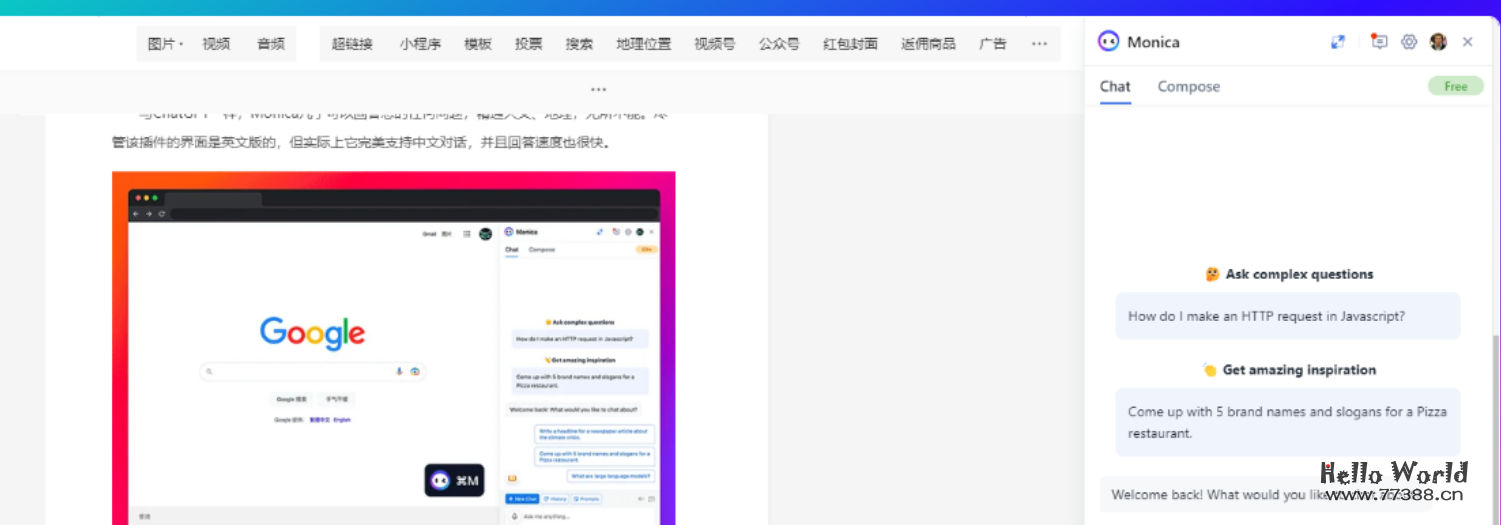Select 音频 in the editor toolbar
The width and height of the screenshot is (1501, 525).
click(x=271, y=44)
